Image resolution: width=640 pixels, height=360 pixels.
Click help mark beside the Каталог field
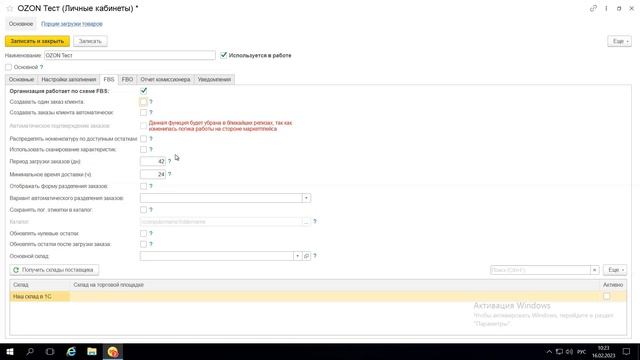315,221
